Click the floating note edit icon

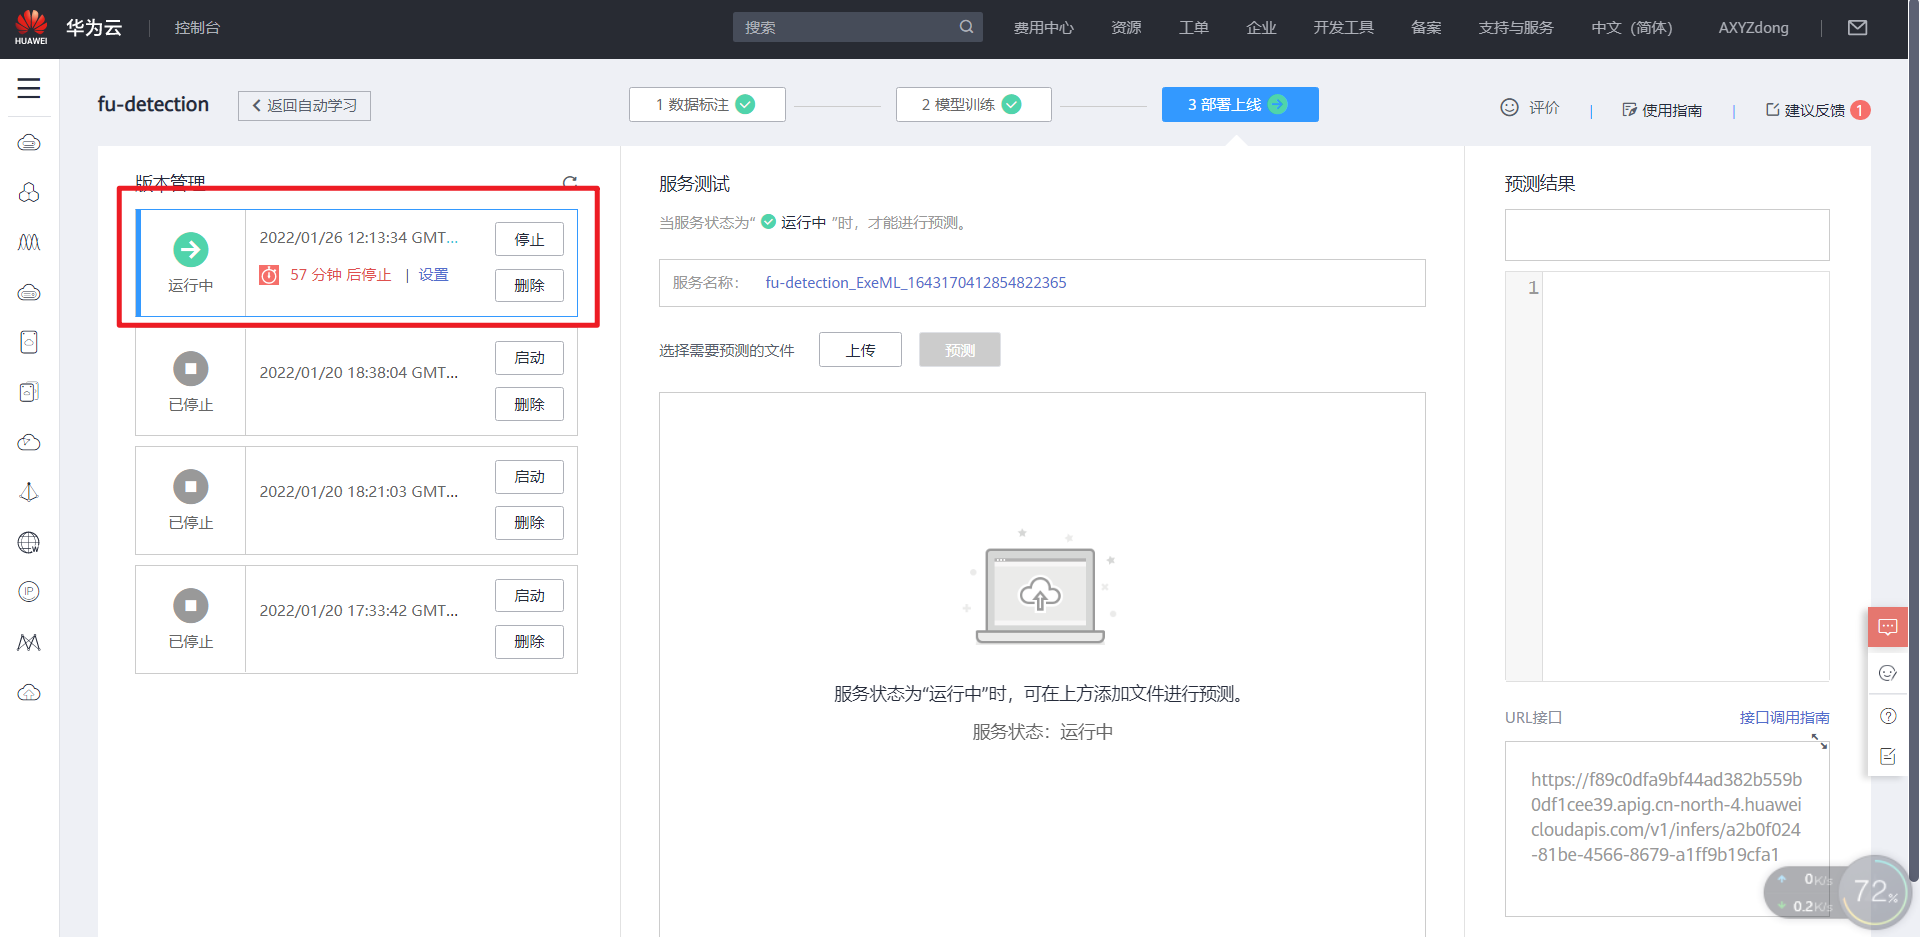click(1888, 757)
